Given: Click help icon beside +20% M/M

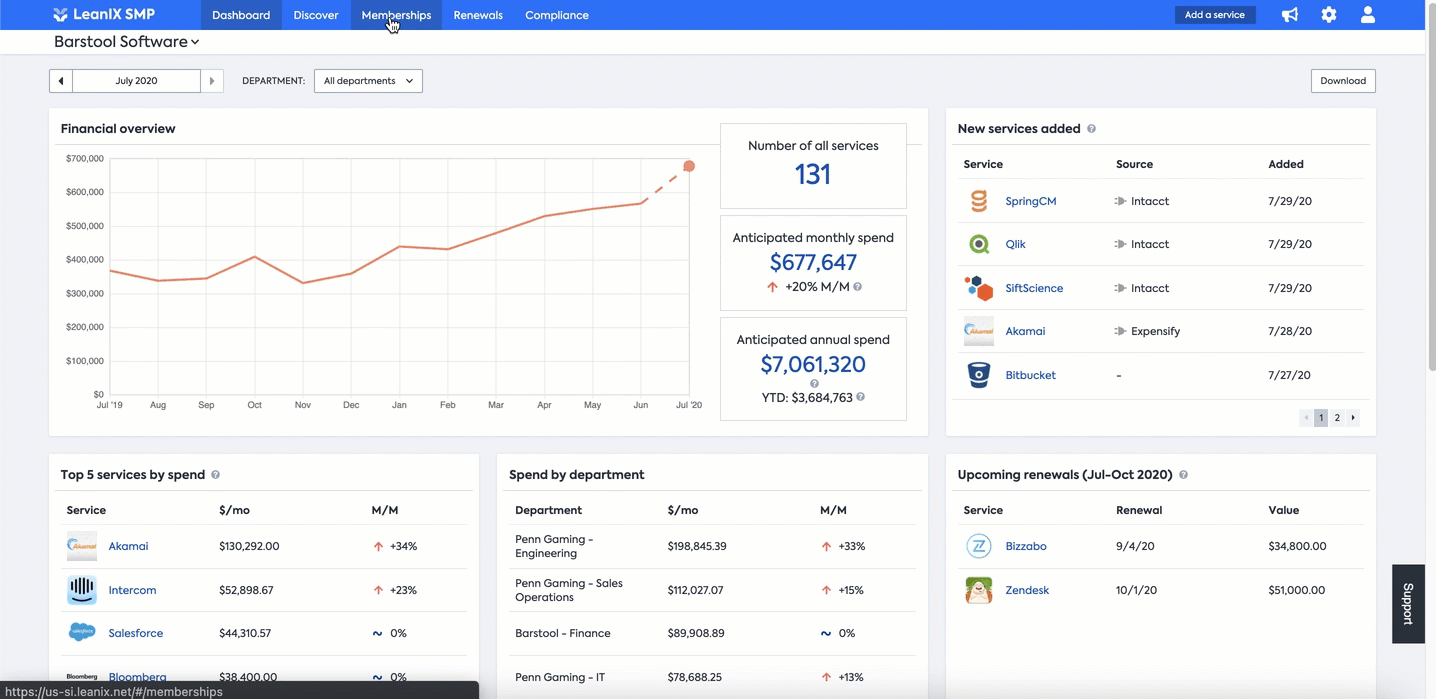Looking at the screenshot, I should pos(857,287).
